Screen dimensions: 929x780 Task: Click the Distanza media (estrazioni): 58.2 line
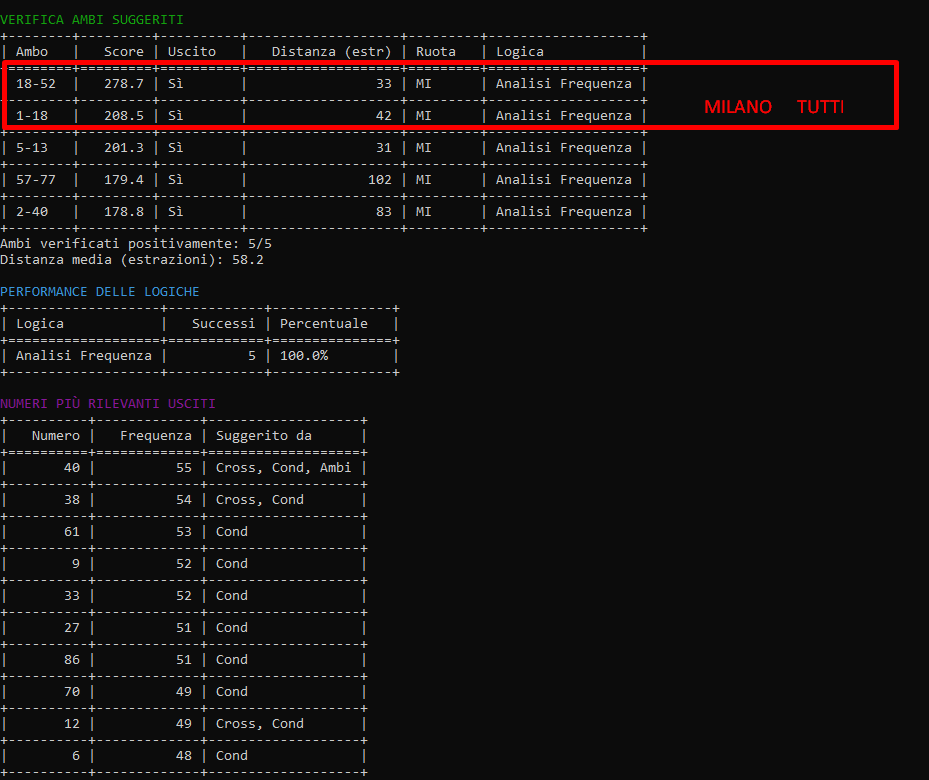pyautogui.click(x=132, y=259)
